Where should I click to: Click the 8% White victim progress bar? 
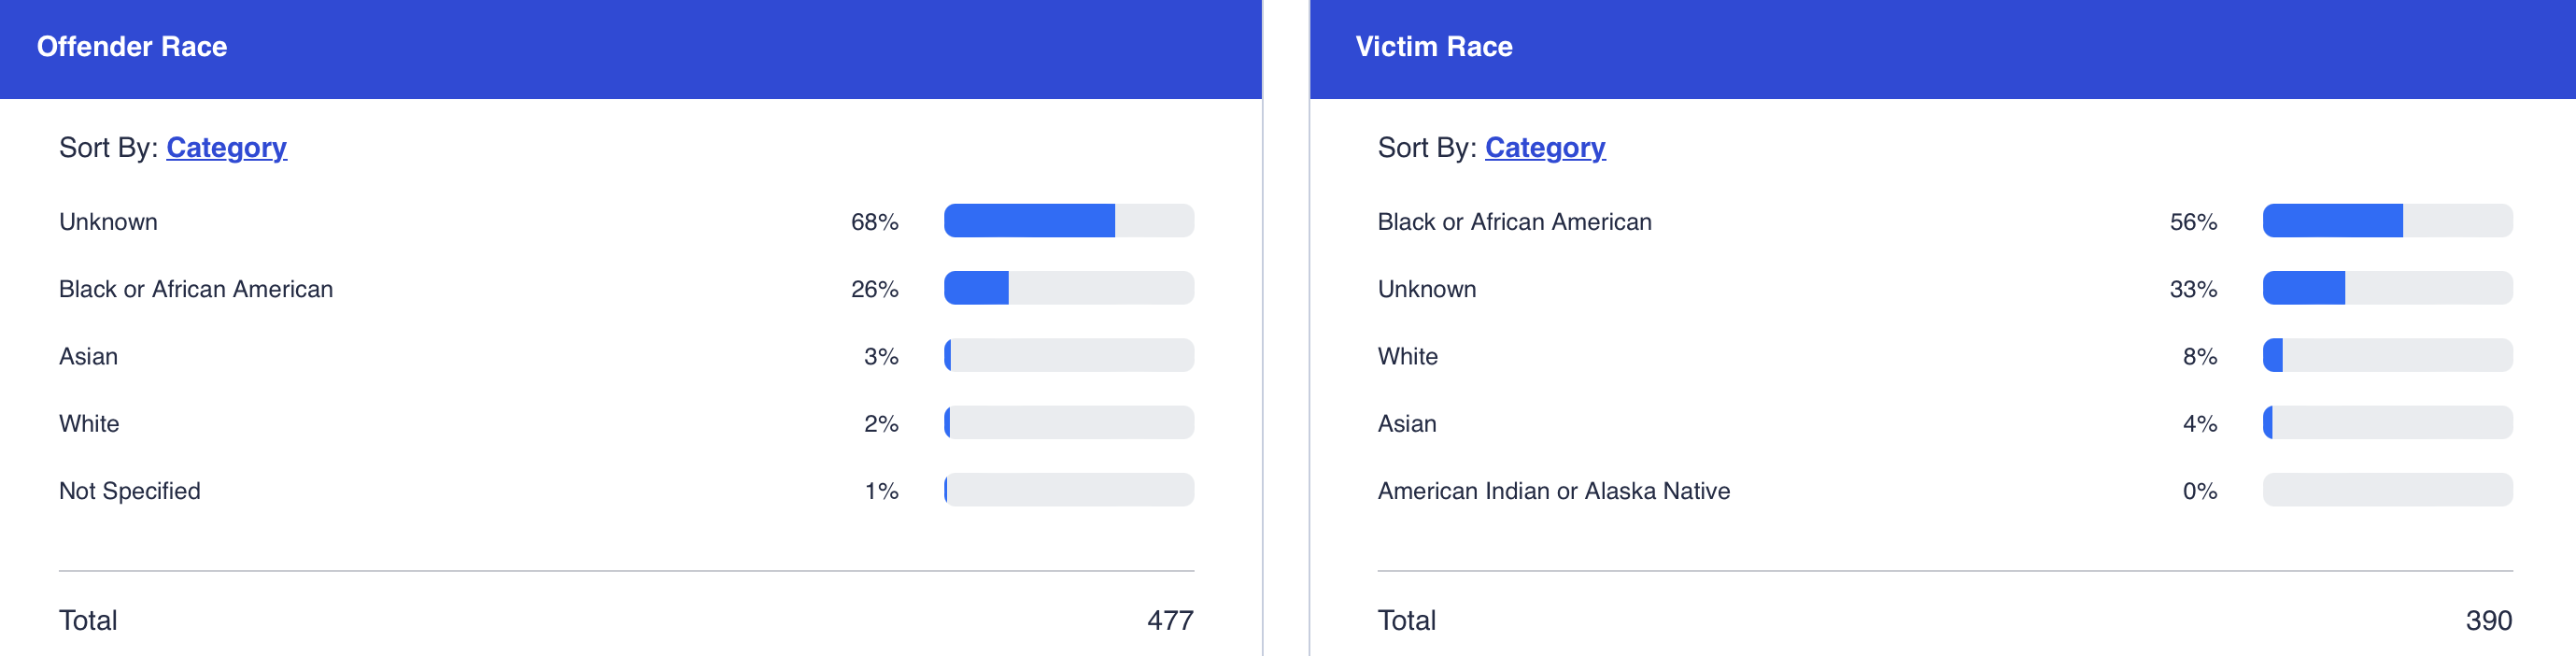[x=2386, y=355]
